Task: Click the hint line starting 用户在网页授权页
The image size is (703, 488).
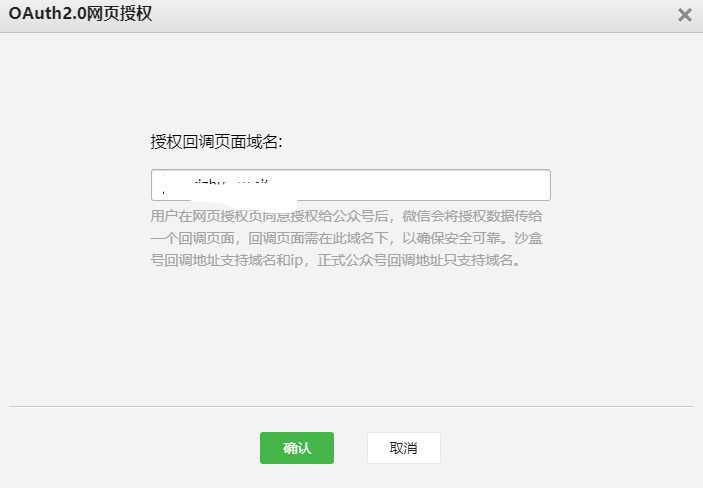Action: tap(346, 216)
